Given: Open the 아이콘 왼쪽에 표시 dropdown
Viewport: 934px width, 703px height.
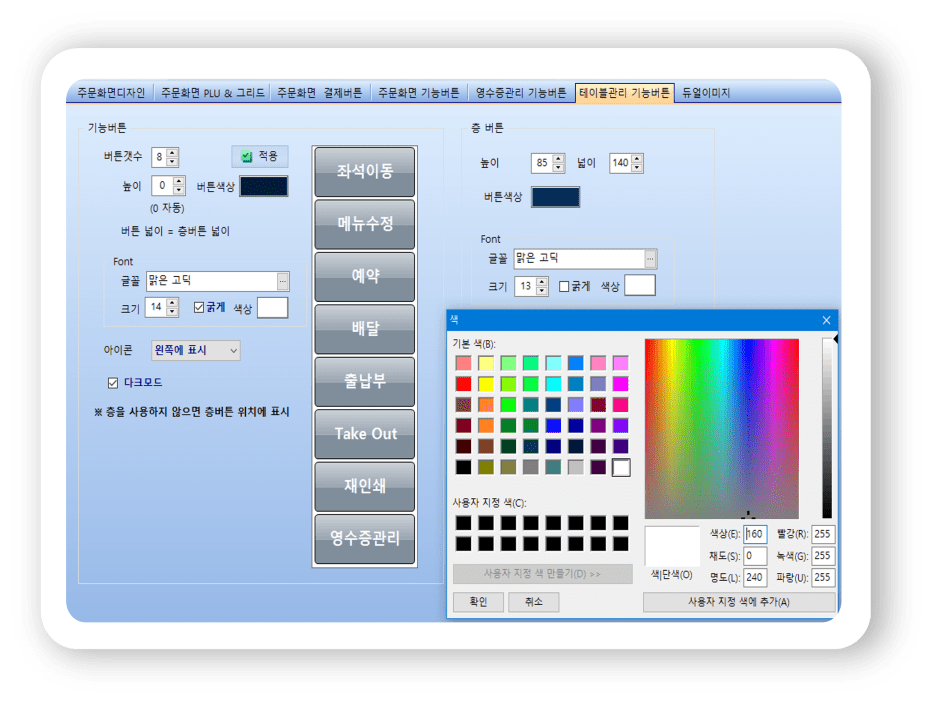Looking at the screenshot, I should [x=233, y=351].
